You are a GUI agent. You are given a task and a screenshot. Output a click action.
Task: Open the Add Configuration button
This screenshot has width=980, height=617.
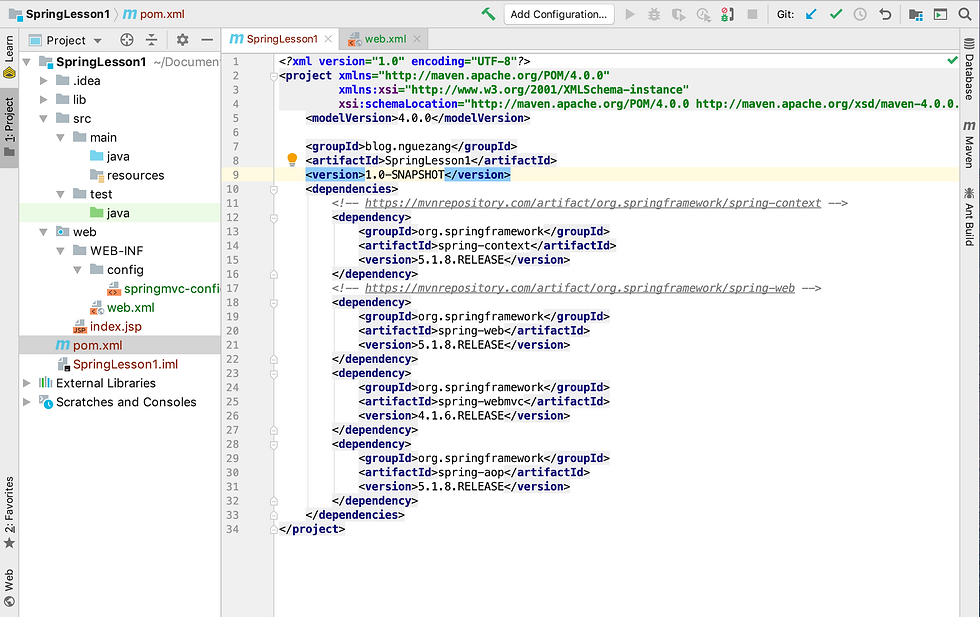coord(559,14)
